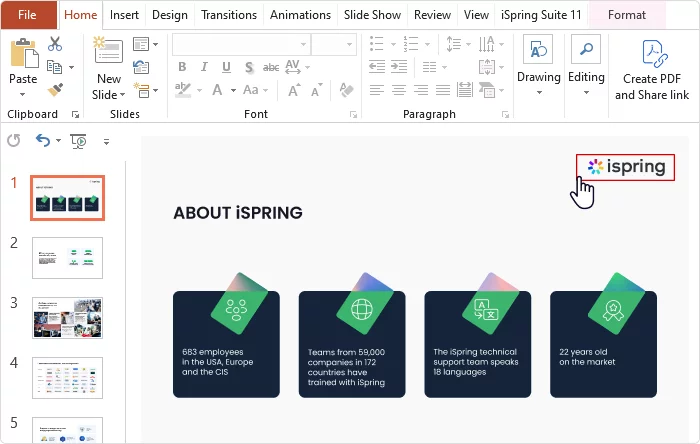The image size is (700, 444).
Task: Toggle Italic formatting
Action: [204, 67]
